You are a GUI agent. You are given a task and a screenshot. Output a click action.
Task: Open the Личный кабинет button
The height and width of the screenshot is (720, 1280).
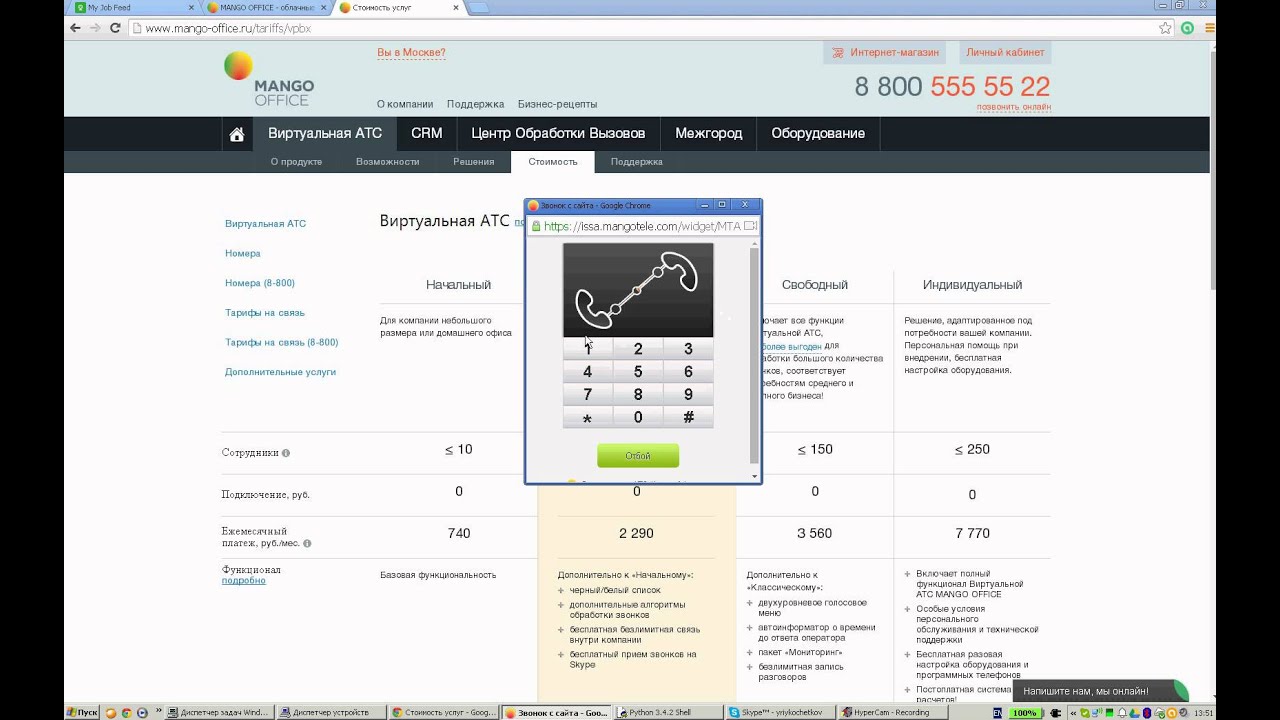click(x=1005, y=52)
